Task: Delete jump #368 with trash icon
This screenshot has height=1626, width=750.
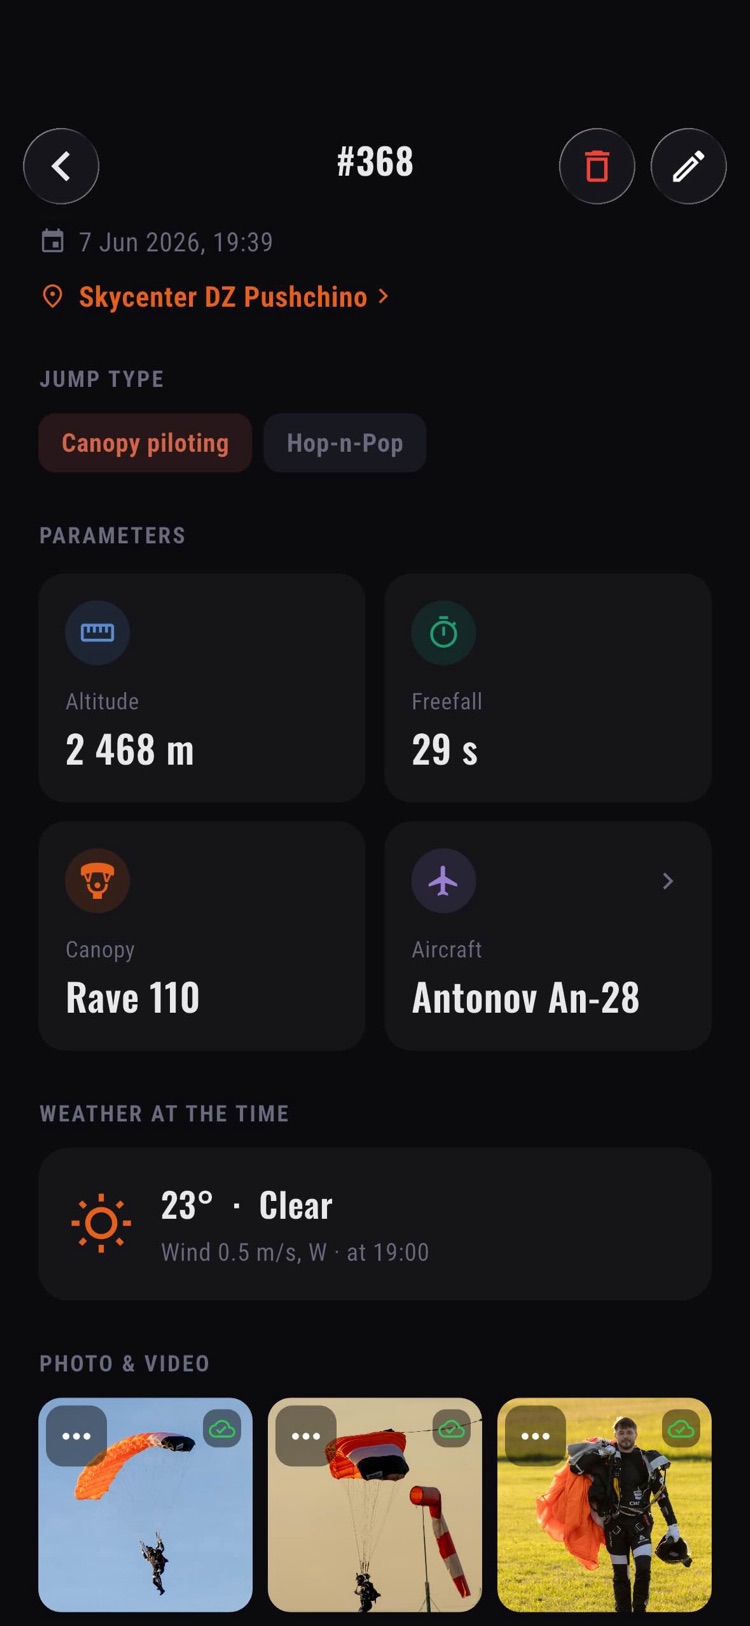Action: click(x=597, y=166)
